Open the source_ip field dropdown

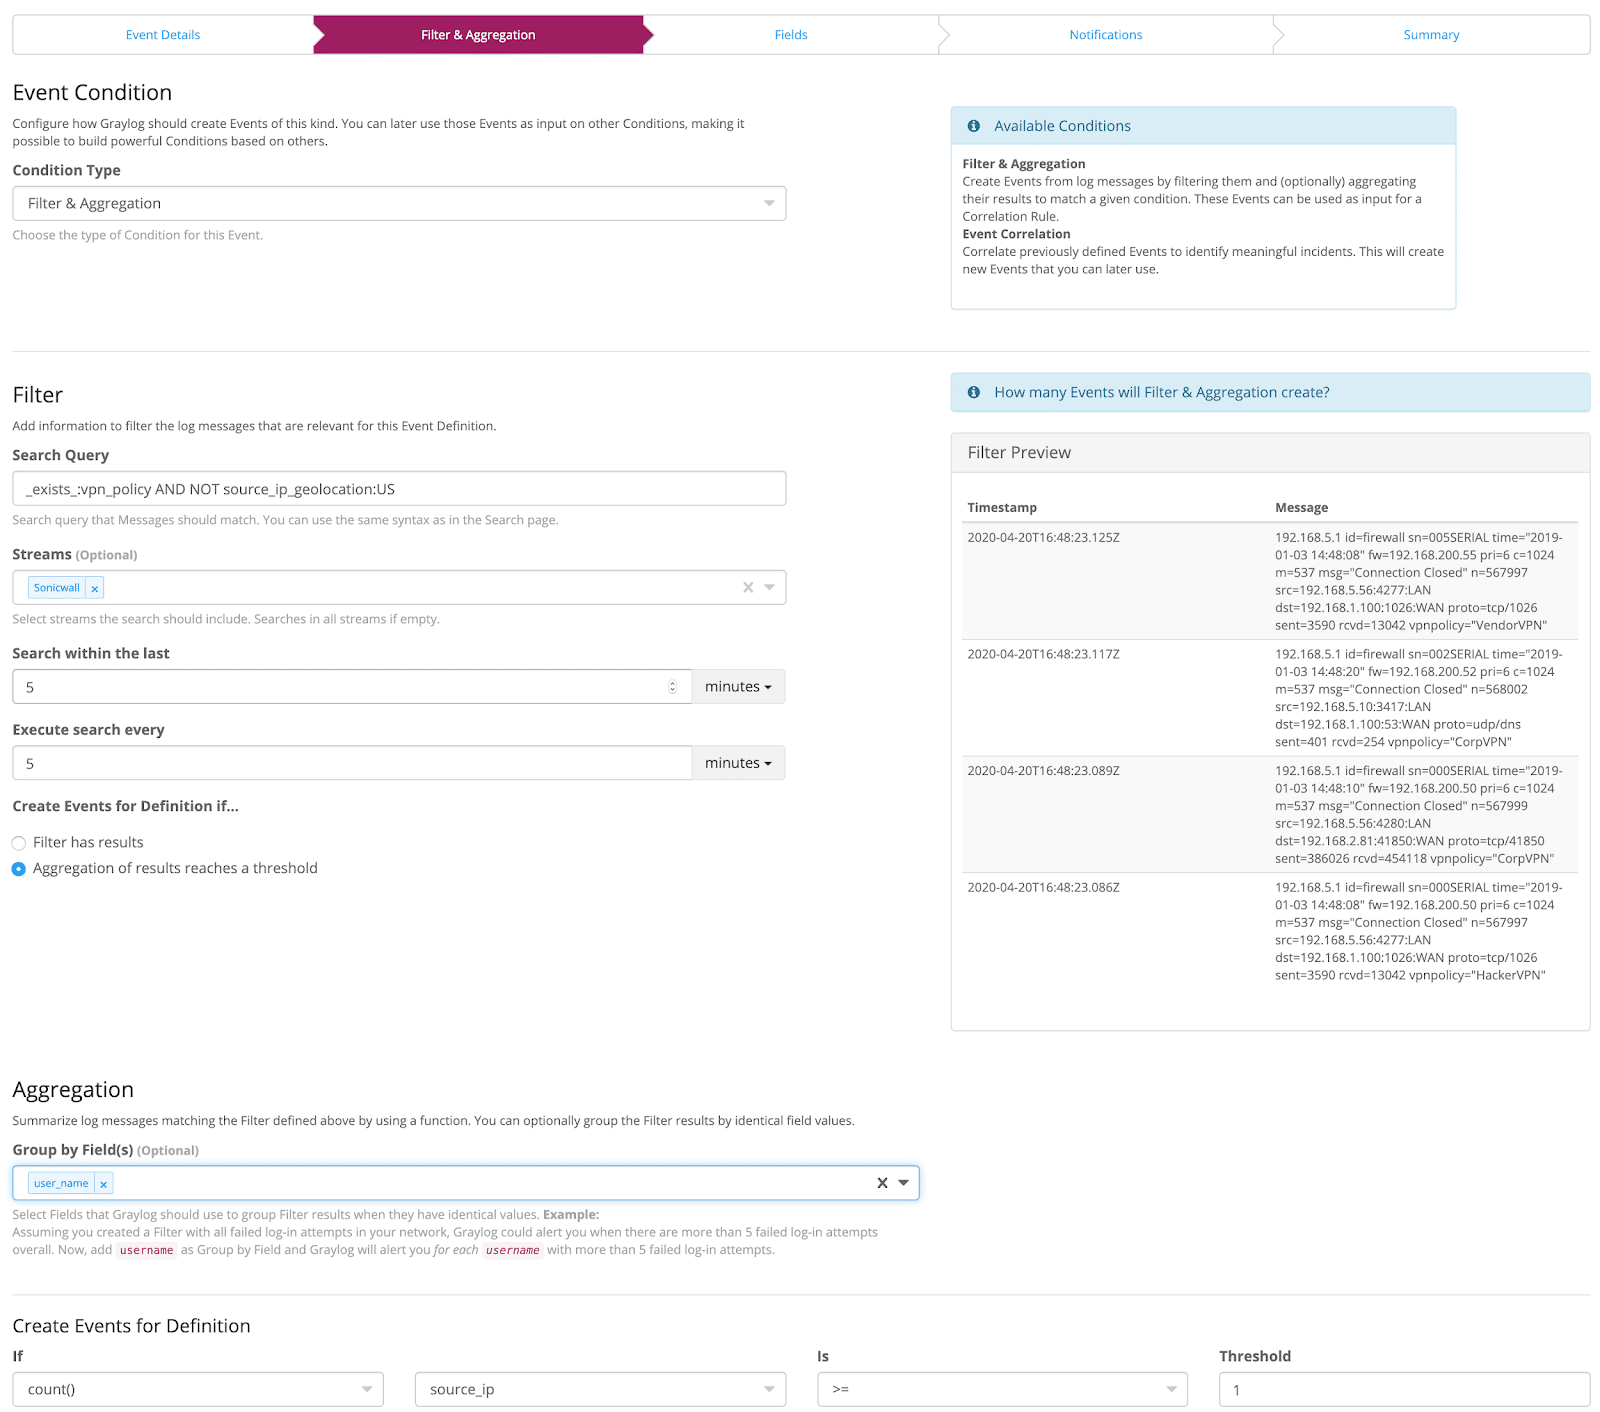tap(600, 1389)
